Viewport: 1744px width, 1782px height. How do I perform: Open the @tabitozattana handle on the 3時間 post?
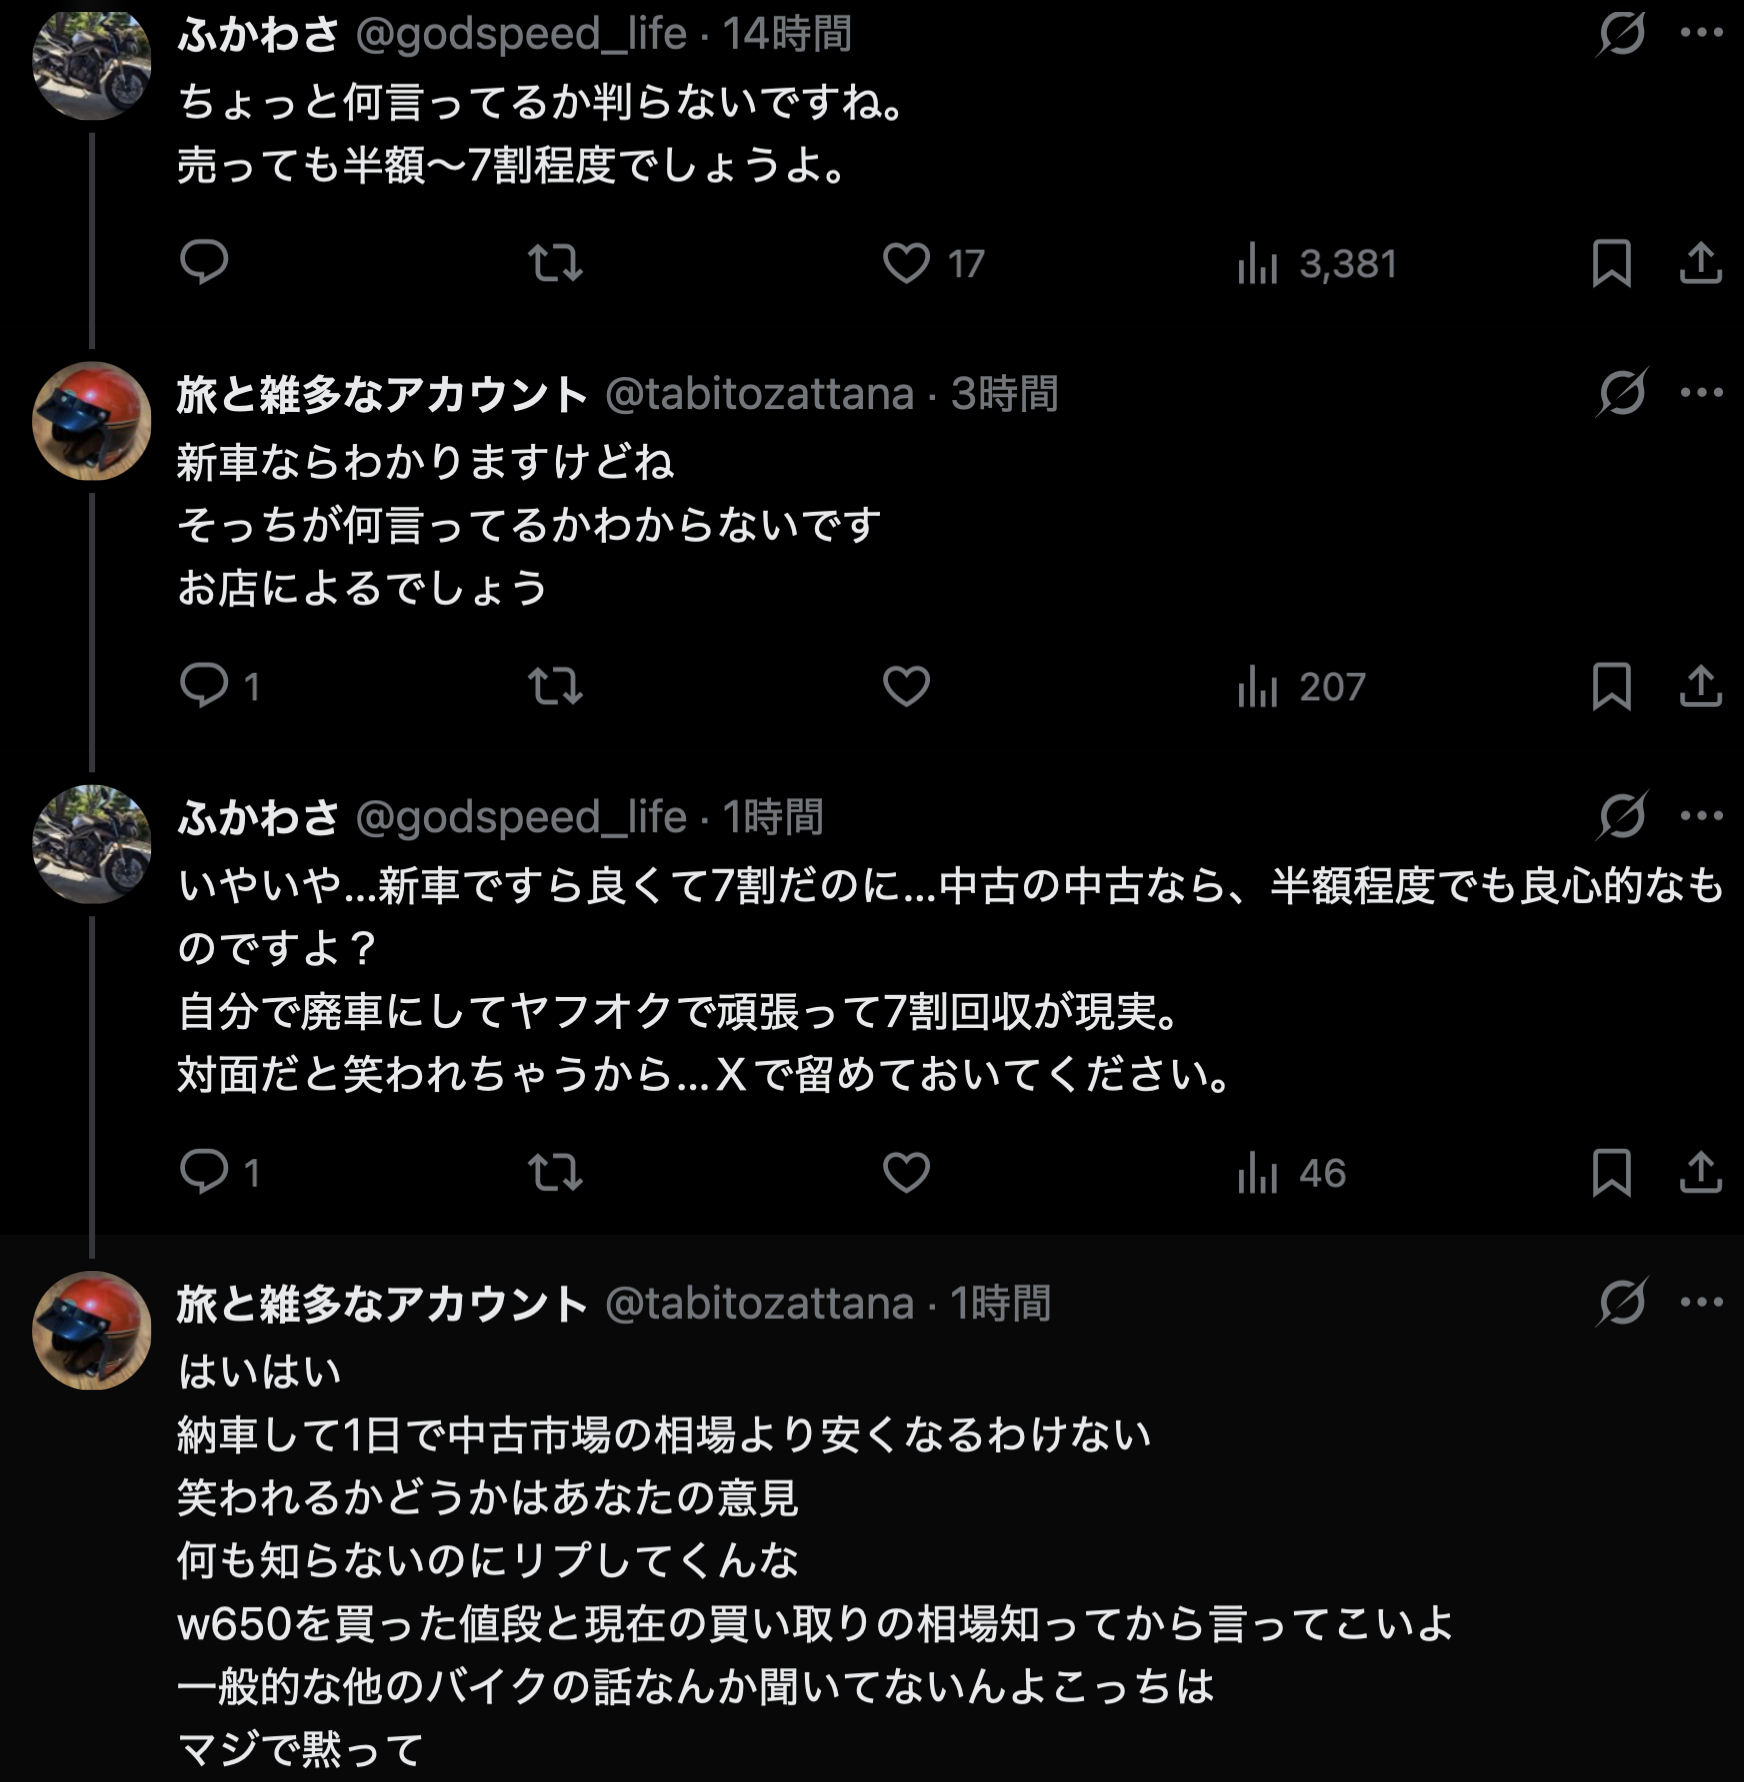pyautogui.click(x=759, y=394)
